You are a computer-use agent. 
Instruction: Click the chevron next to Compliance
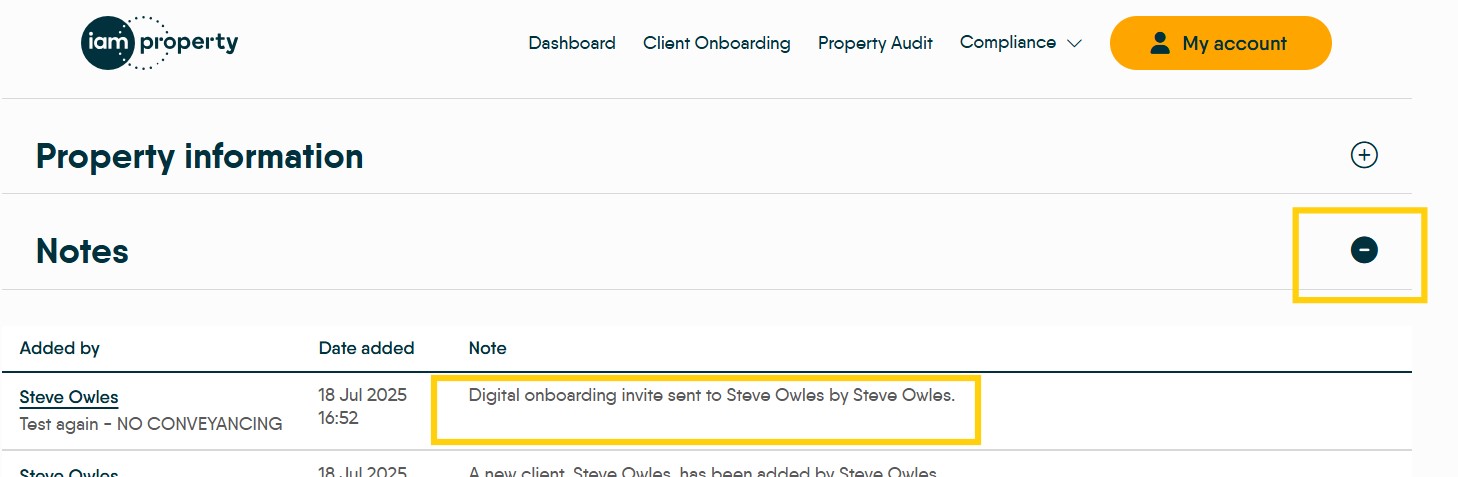(1075, 44)
